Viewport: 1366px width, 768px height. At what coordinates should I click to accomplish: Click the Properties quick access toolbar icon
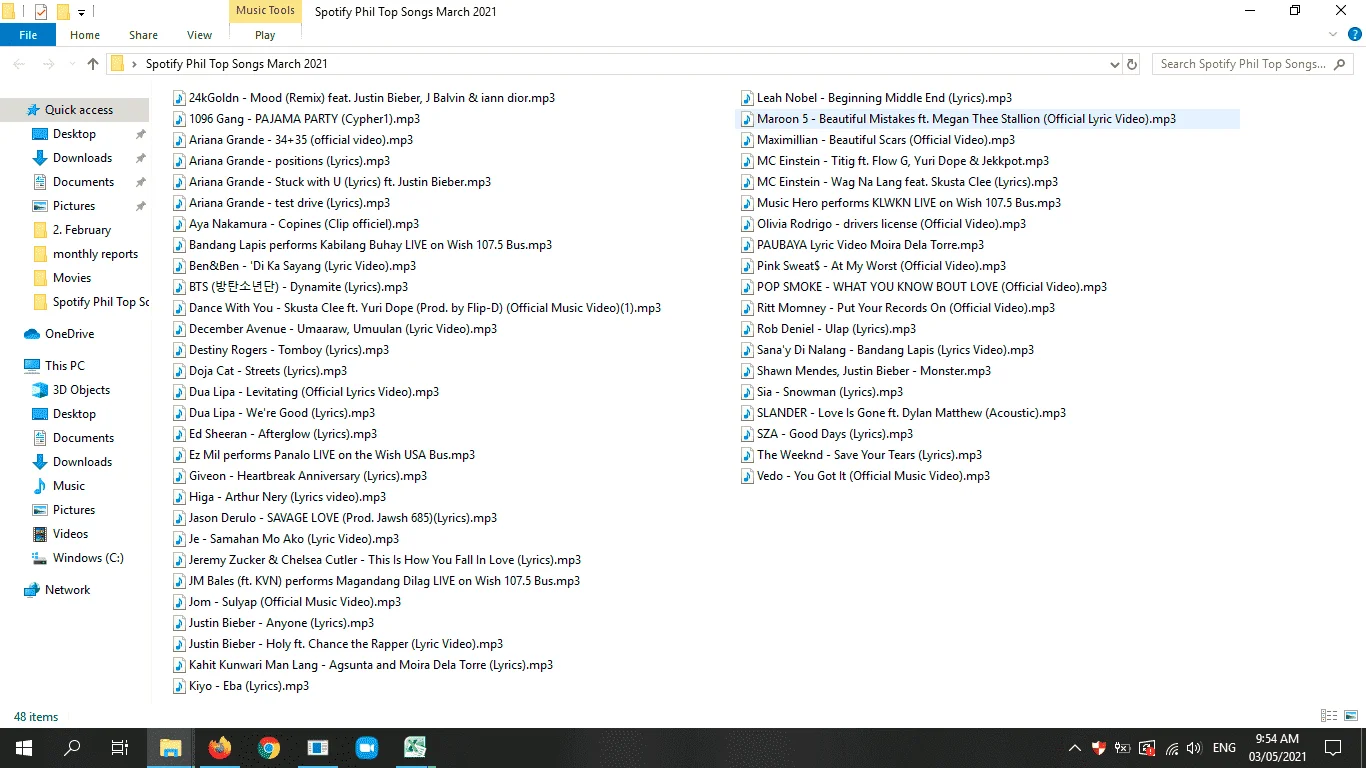click(41, 12)
